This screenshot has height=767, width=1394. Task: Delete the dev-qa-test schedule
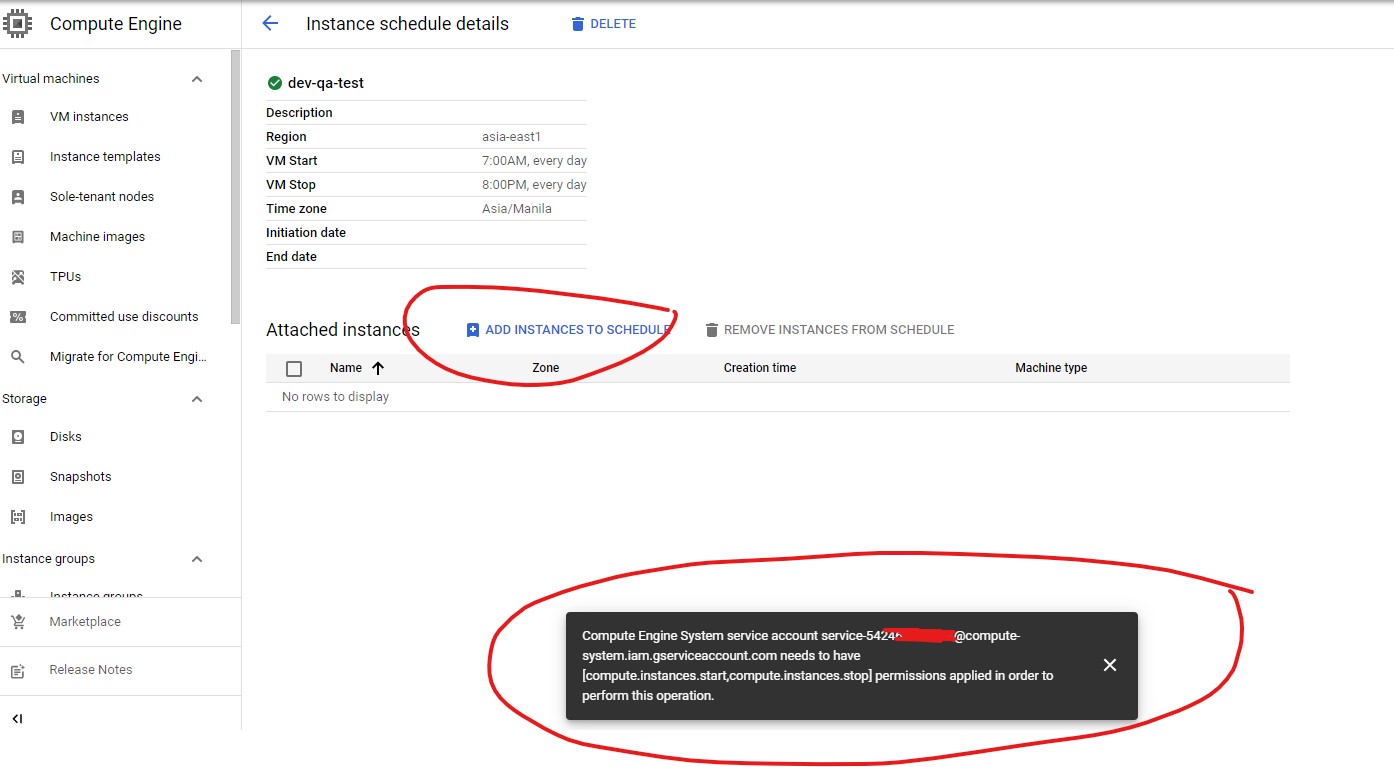coord(603,23)
